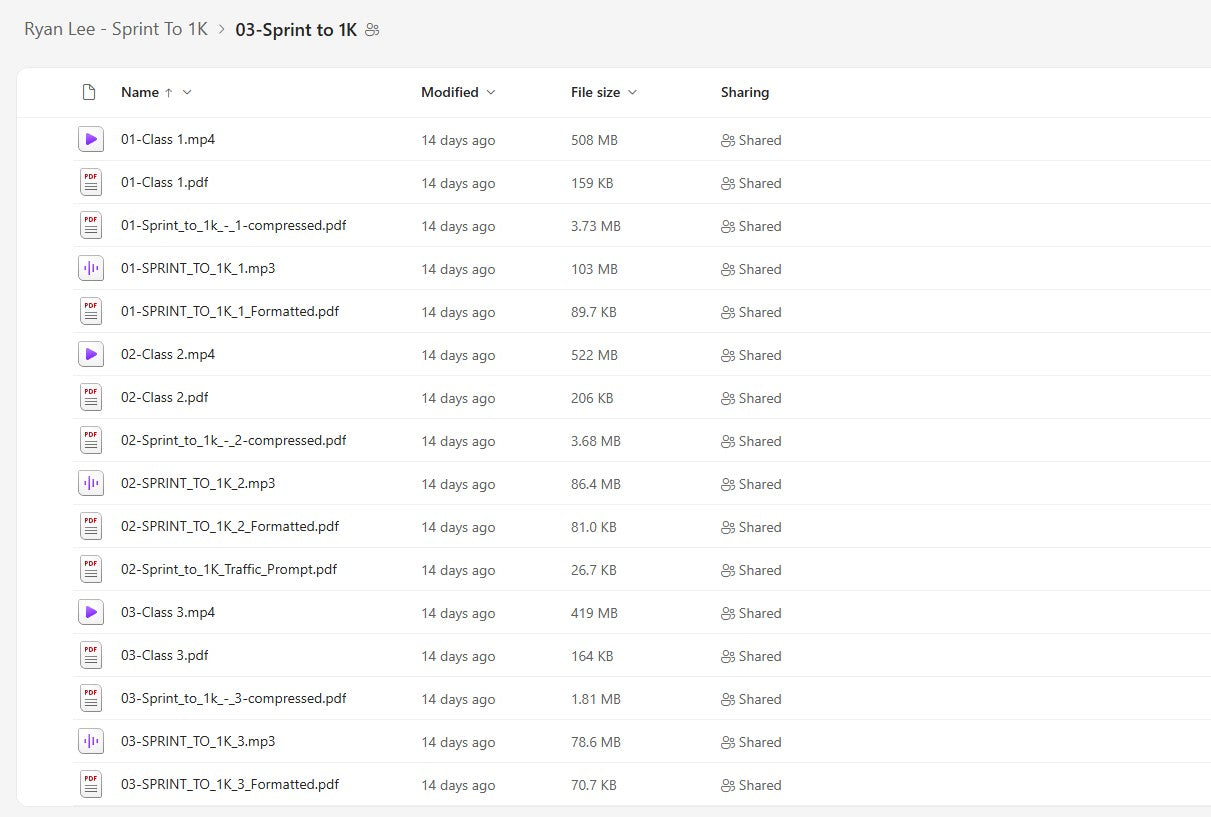Click the video icon for 01-Class 1.mp4
This screenshot has width=1211, height=817.
[91, 140]
